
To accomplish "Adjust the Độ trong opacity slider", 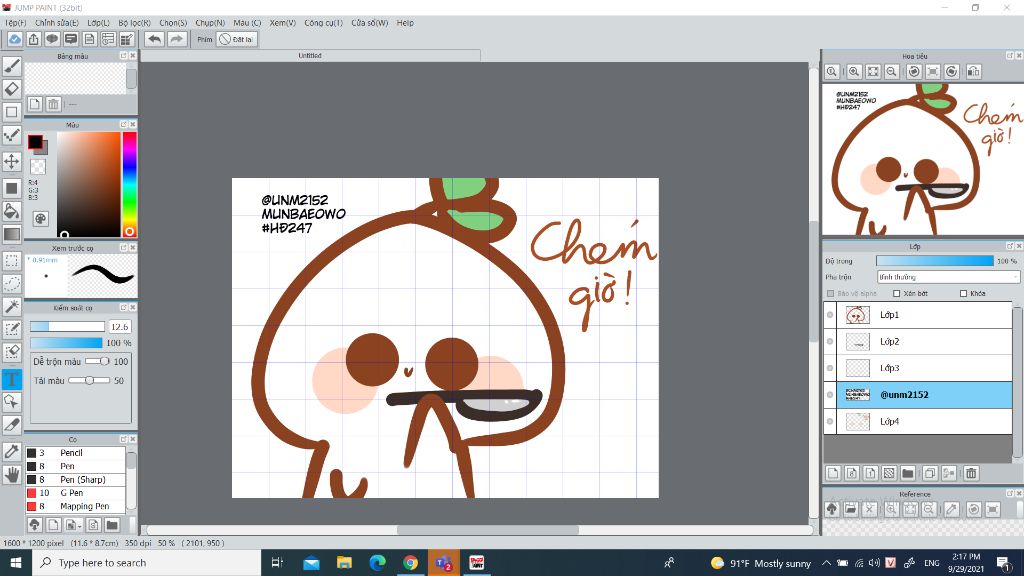I will (x=935, y=261).
